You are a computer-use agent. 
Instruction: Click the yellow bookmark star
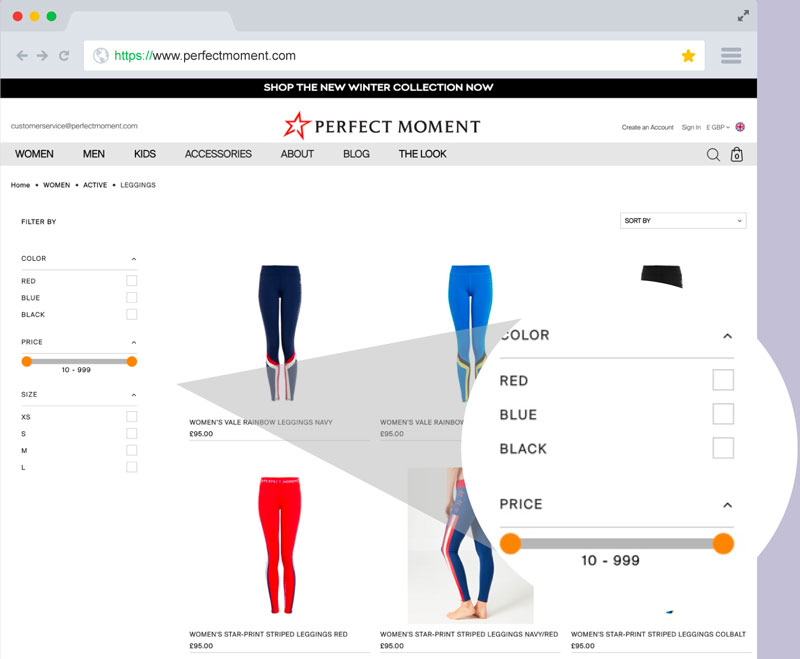[x=688, y=56]
